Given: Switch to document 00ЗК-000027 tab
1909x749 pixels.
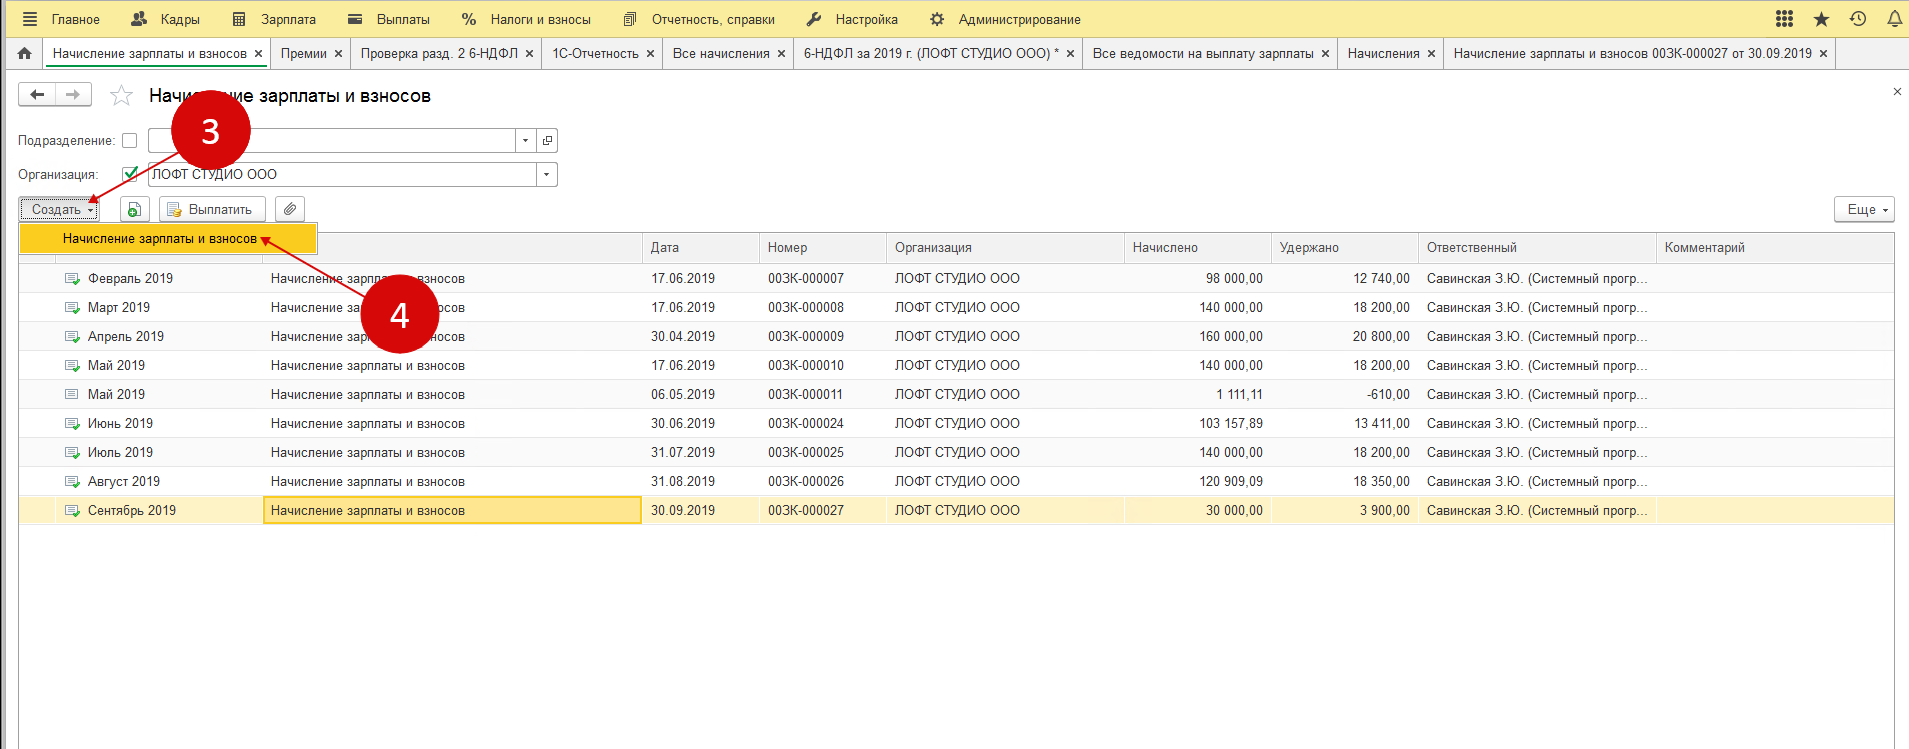Looking at the screenshot, I should 1632,54.
